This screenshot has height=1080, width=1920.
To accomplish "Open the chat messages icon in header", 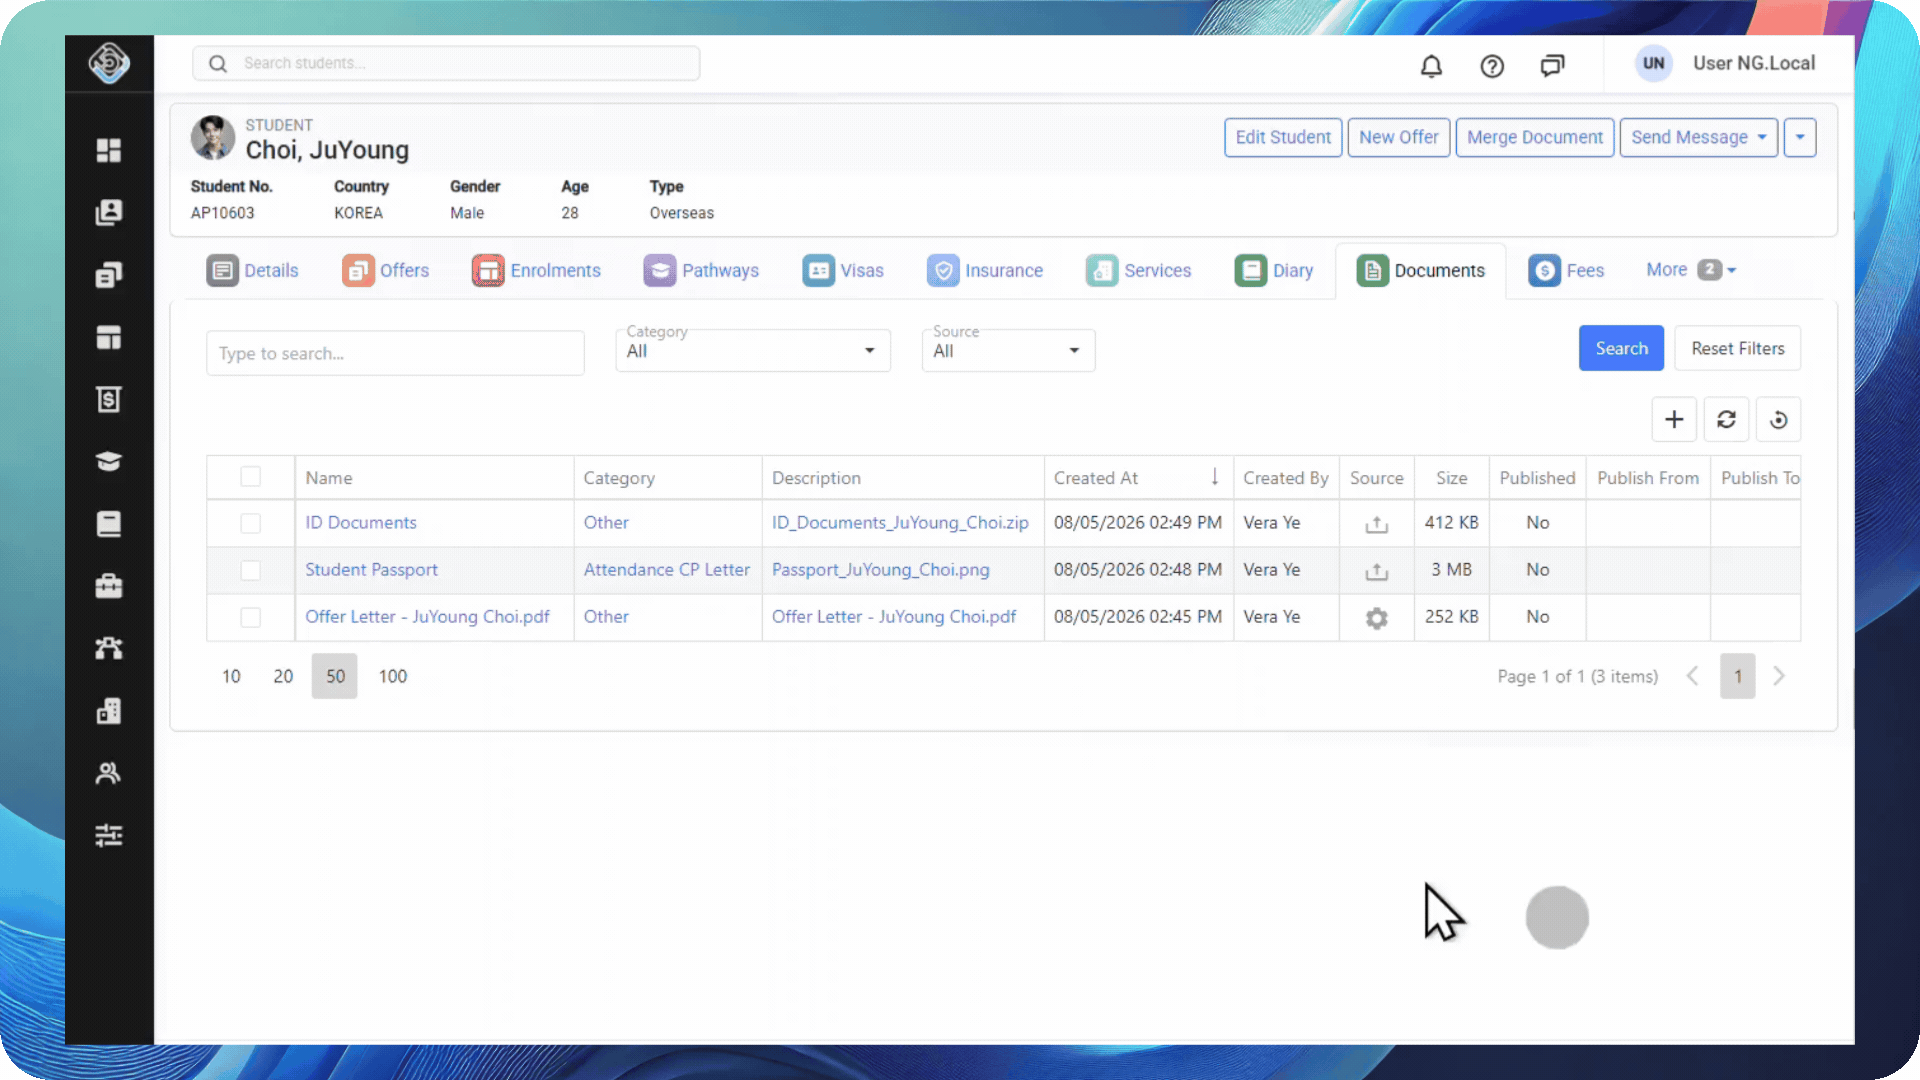I will (1552, 66).
